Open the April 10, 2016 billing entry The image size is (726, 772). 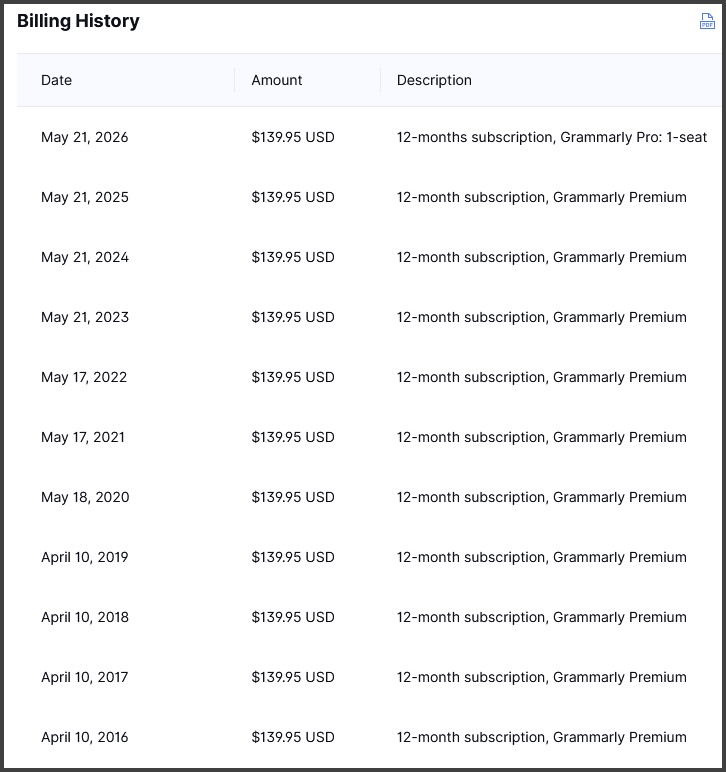[x=369, y=738]
